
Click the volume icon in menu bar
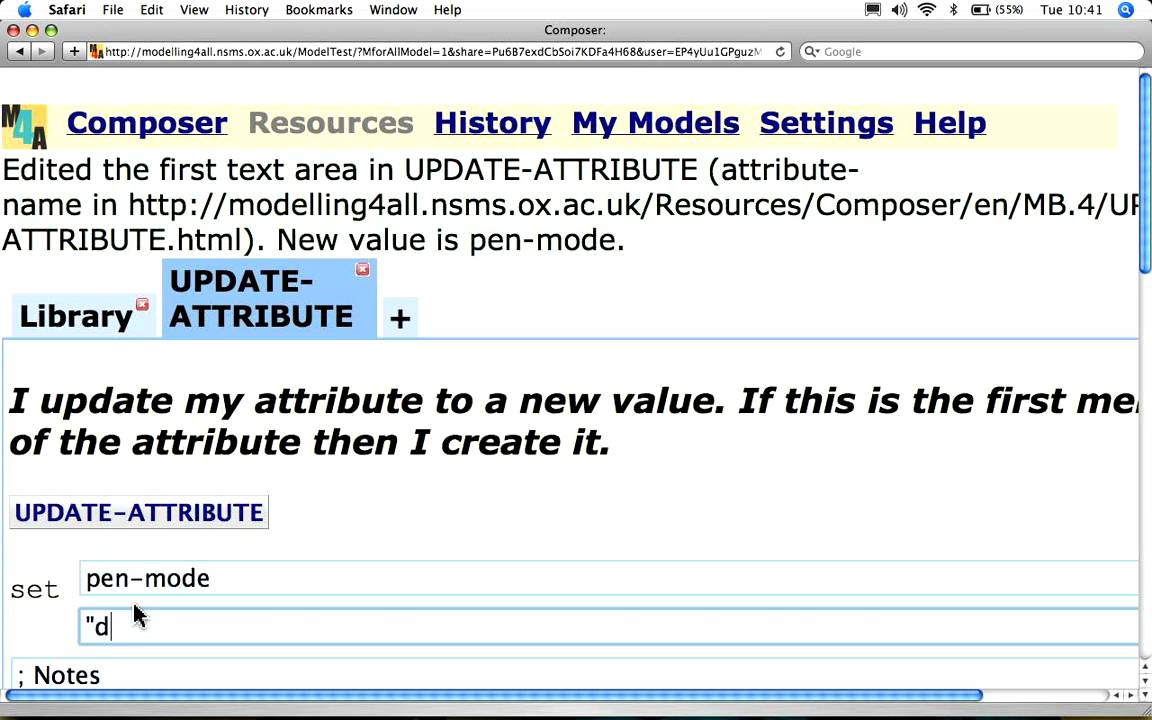pyautogui.click(x=899, y=10)
